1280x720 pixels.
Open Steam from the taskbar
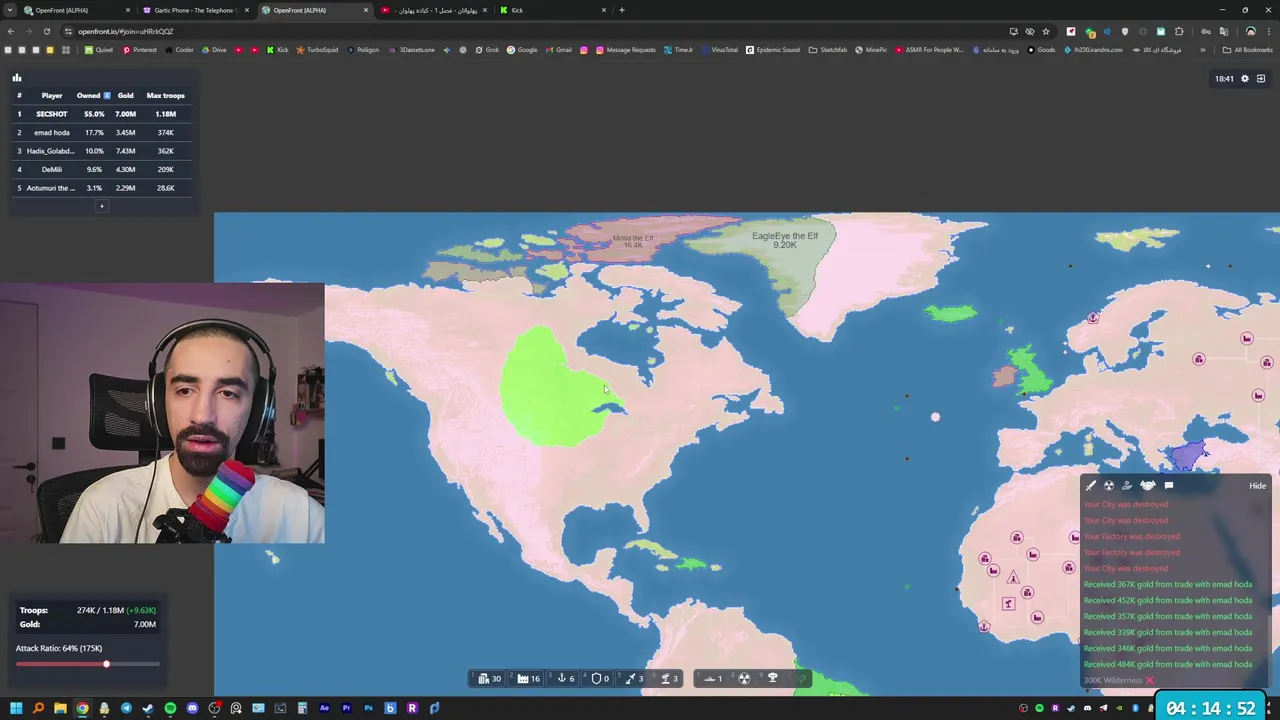tap(148, 708)
